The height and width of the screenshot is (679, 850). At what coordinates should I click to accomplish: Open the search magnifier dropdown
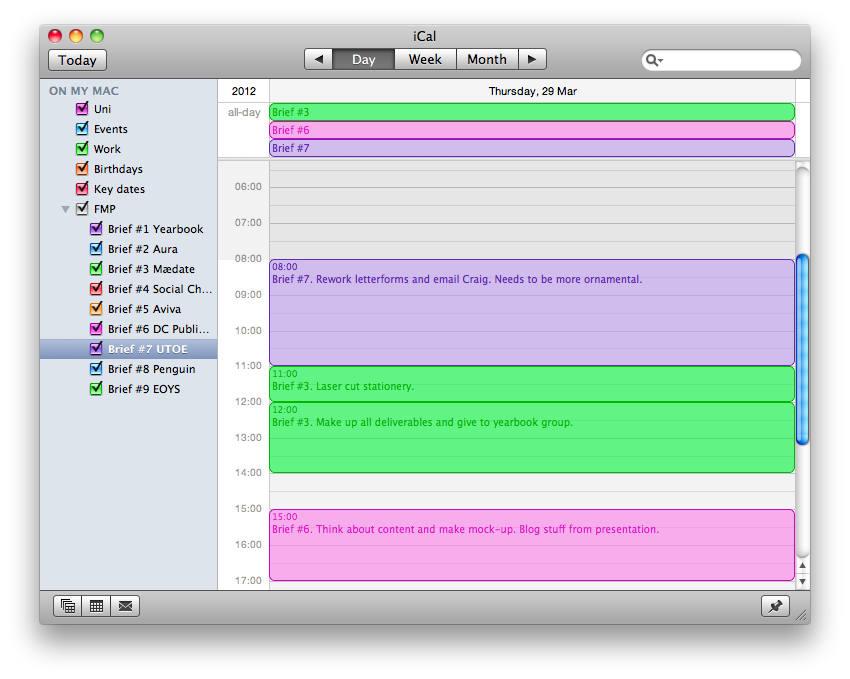pyautogui.click(x=654, y=60)
